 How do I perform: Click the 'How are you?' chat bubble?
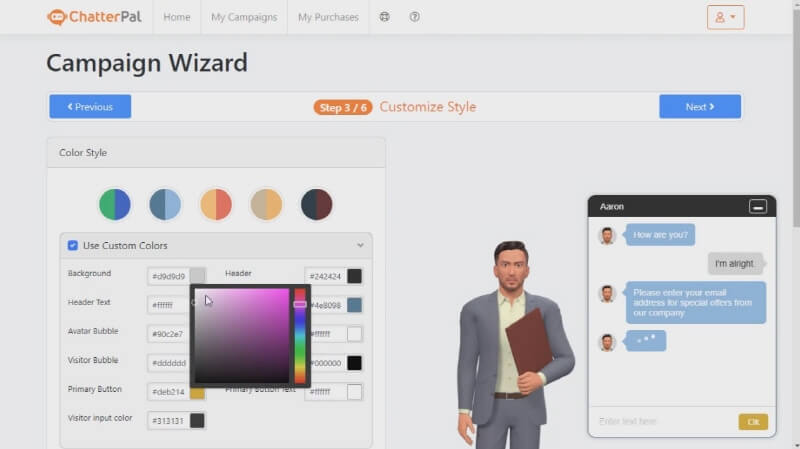point(660,235)
